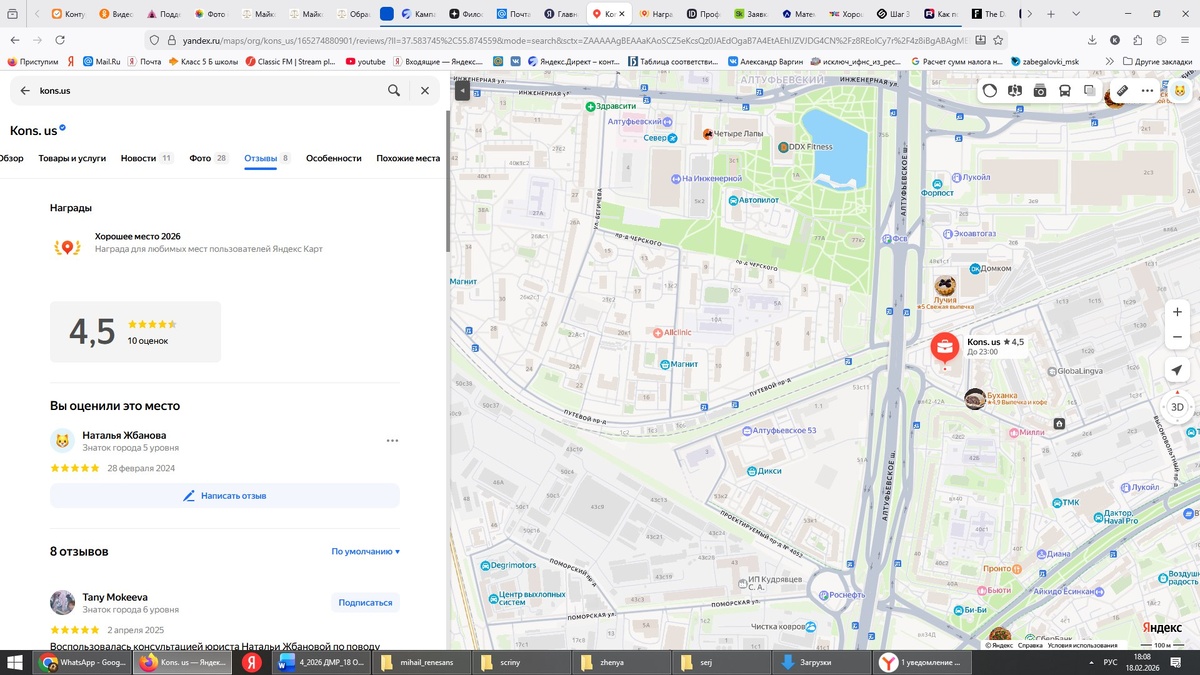Click the Хорошее место 2026 award icon

pyautogui.click(x=67, y=245)
